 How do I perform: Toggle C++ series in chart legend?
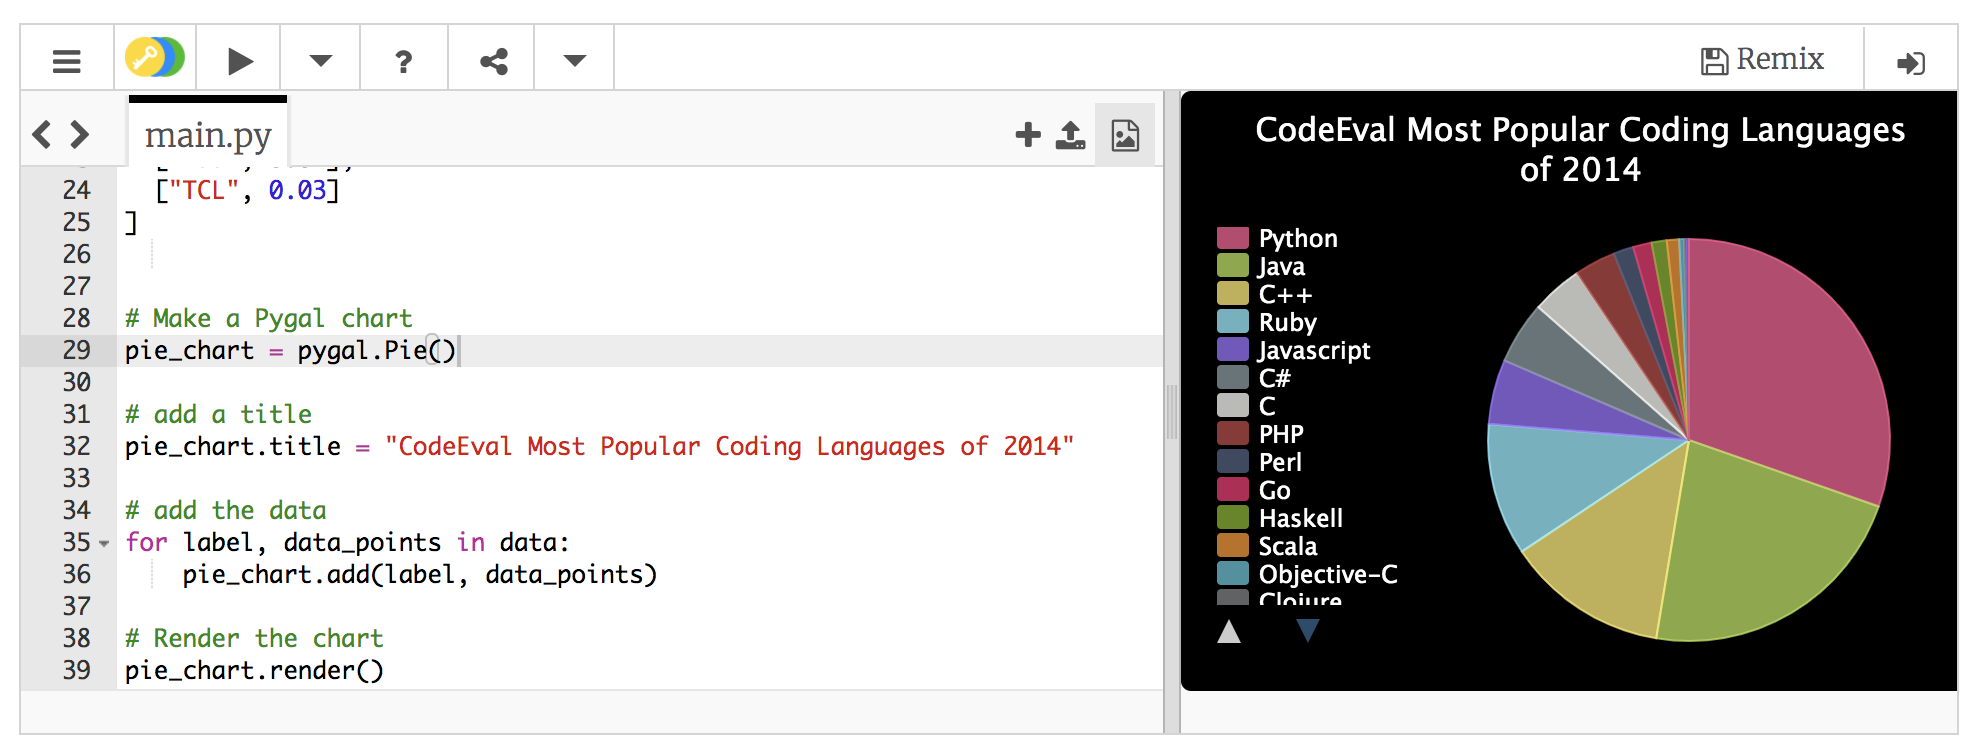point(1264,294)
